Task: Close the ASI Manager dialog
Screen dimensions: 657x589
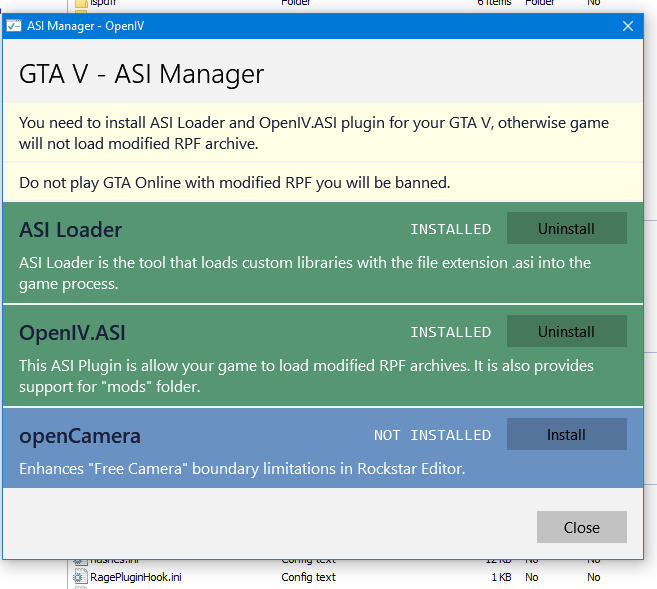Action: click(x=582, y=527)
